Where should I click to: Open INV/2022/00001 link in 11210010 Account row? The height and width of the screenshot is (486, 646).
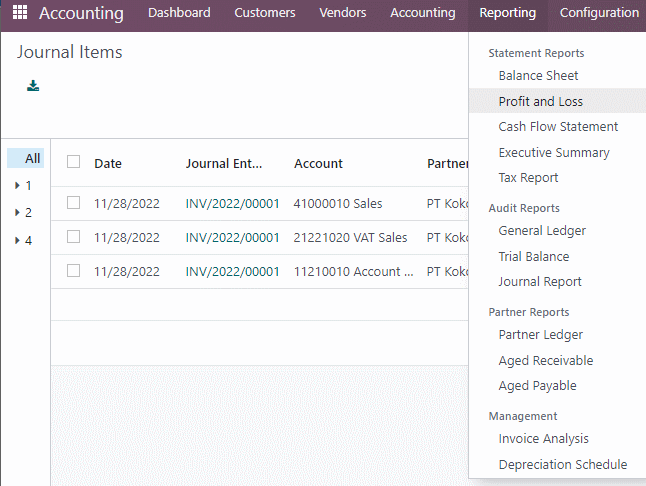tap(232, 272)
